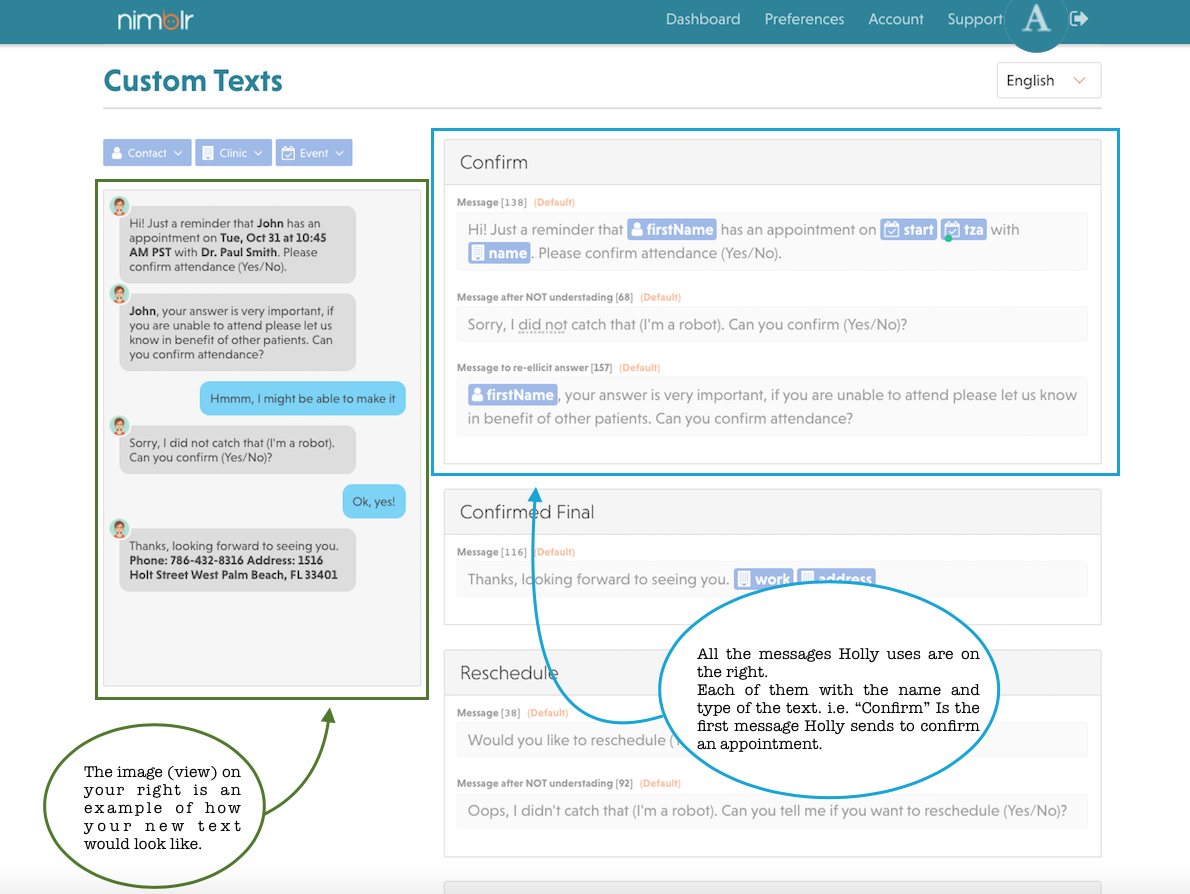
Task: Click Default label beside NOT understanding [92]
Action: [660, 784]
